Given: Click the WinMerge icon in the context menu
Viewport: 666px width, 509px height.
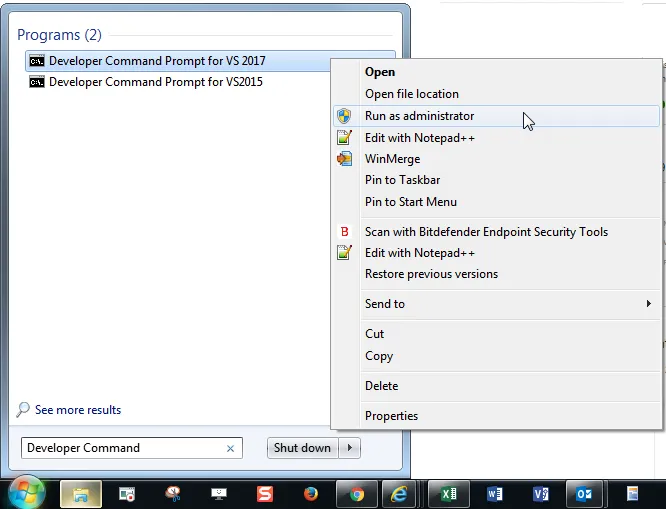Looking at the screenshot, I should click(x=344, y=159).
